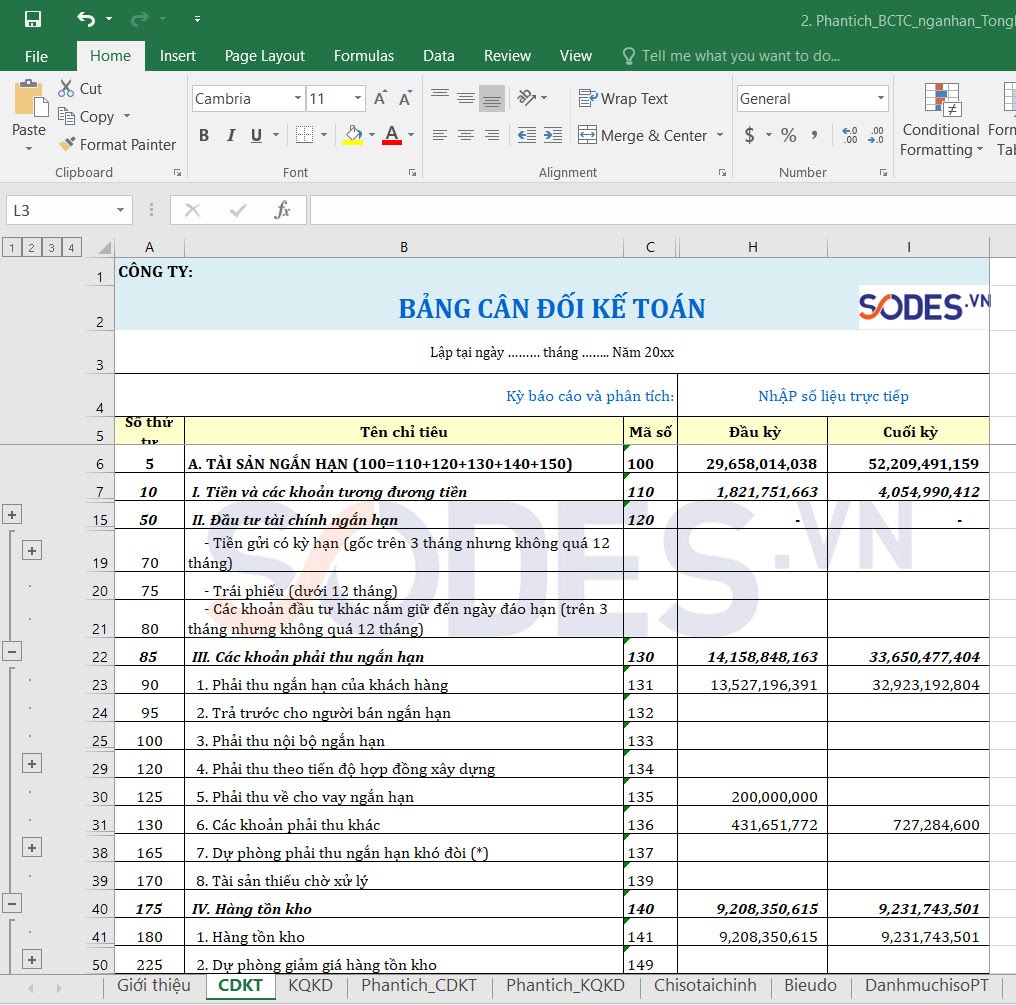Click the Save icon in title bar
This screenshot has width=1016, height=1005.
click(x=33, y=19)
